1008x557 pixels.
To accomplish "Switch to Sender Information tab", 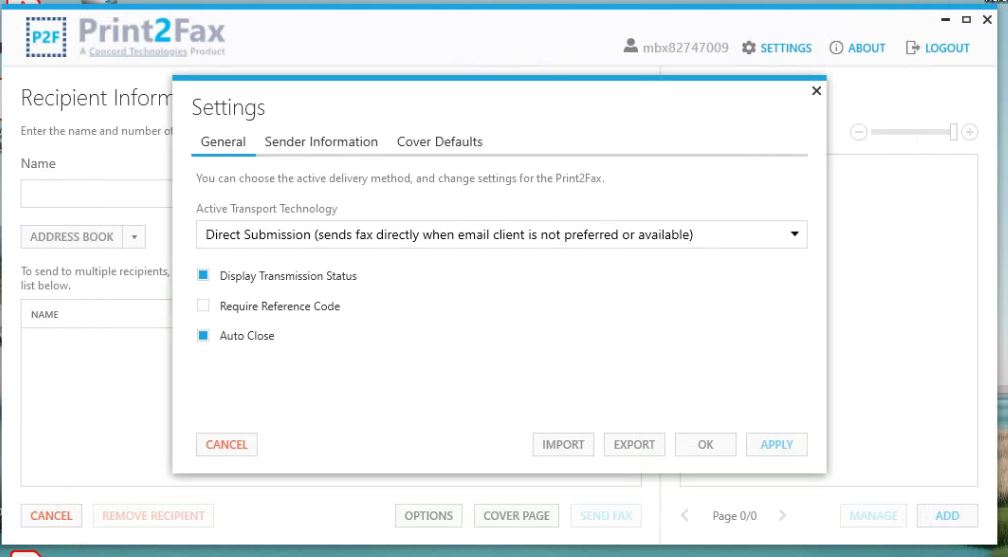I will (x=321, y=142).
